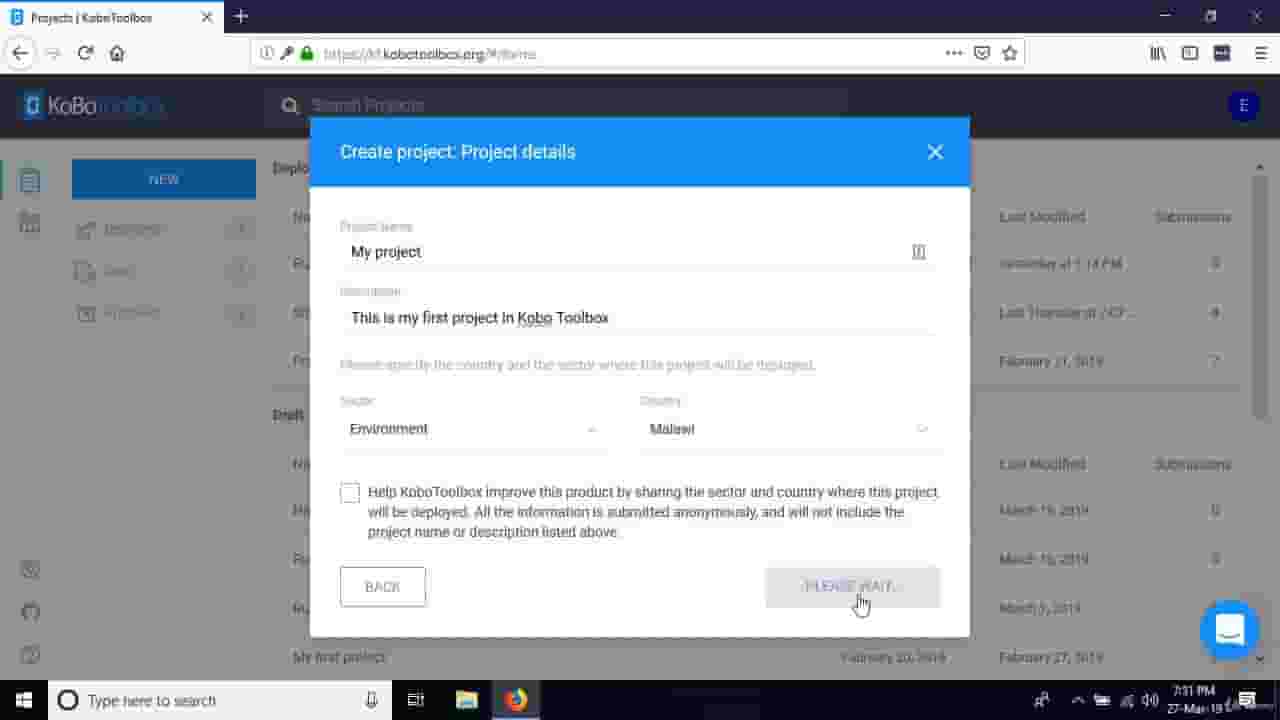Click the Project name input field
Screen dimensions: 1280x720
pos(638,252)
